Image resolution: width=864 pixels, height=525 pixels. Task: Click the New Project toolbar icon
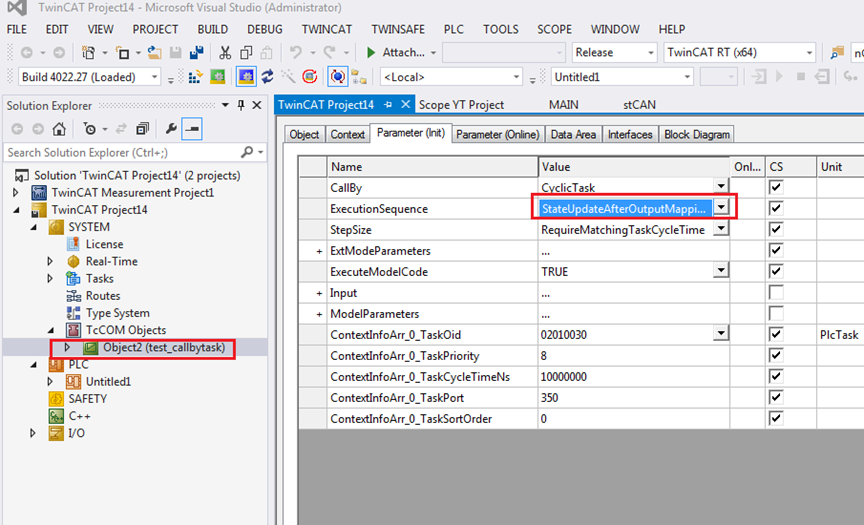[88, 53]
